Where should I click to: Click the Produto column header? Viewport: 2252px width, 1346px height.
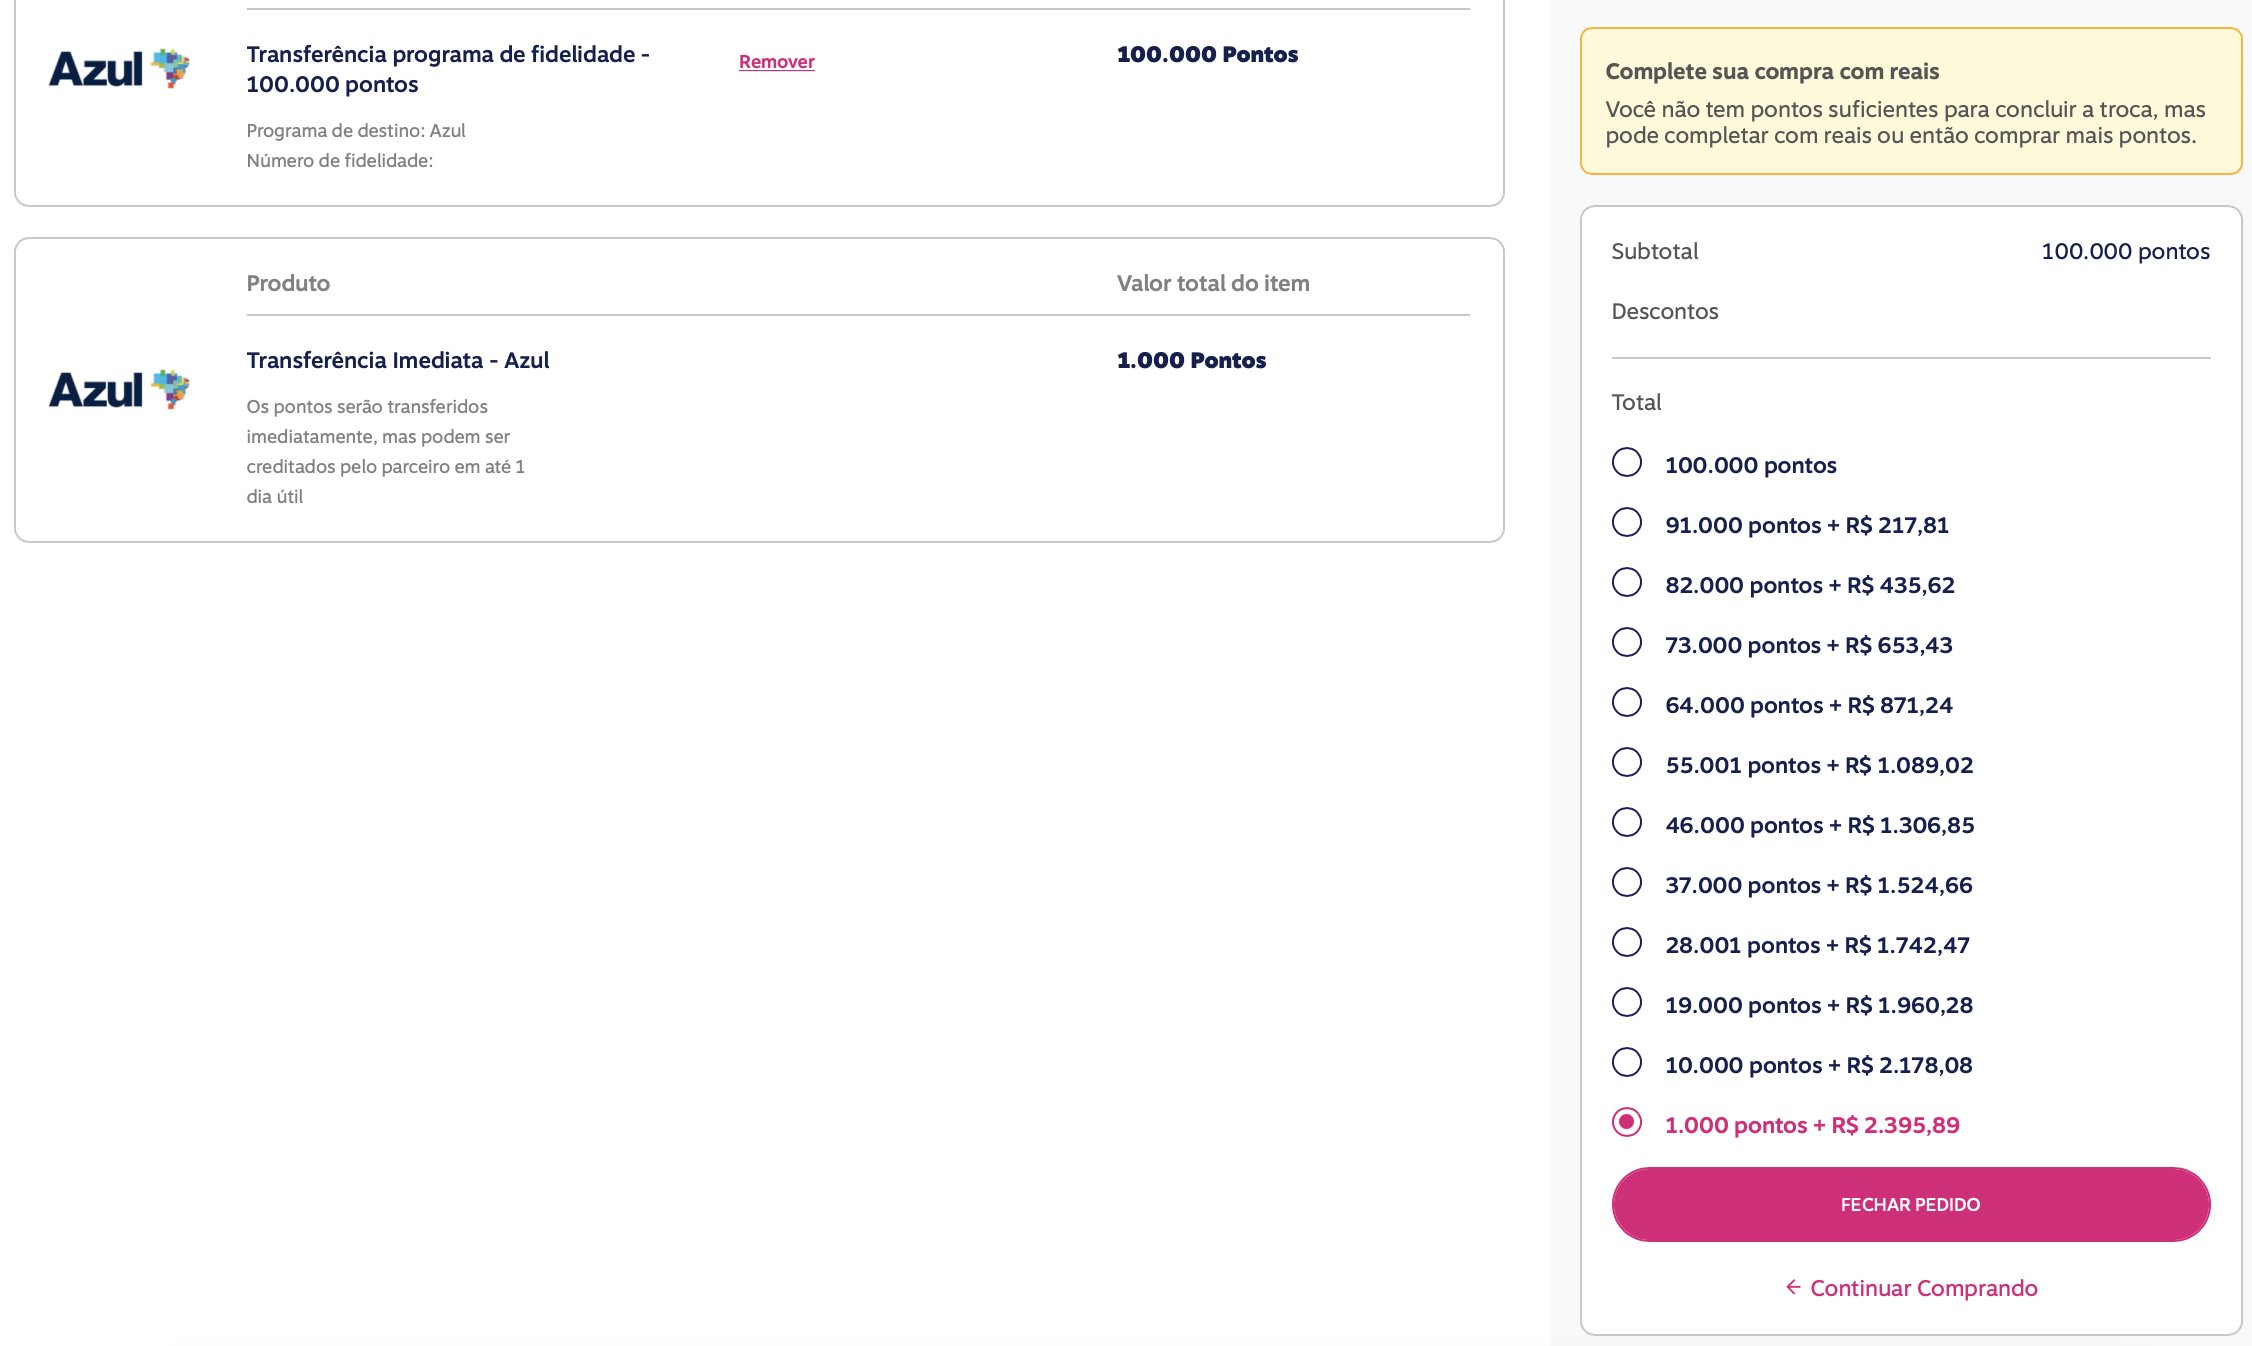288,283
